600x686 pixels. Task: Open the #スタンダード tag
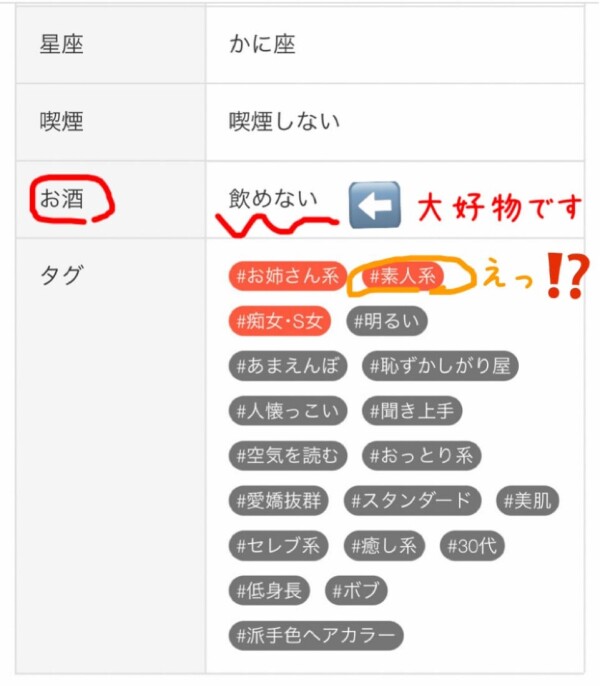click(412, 500)
